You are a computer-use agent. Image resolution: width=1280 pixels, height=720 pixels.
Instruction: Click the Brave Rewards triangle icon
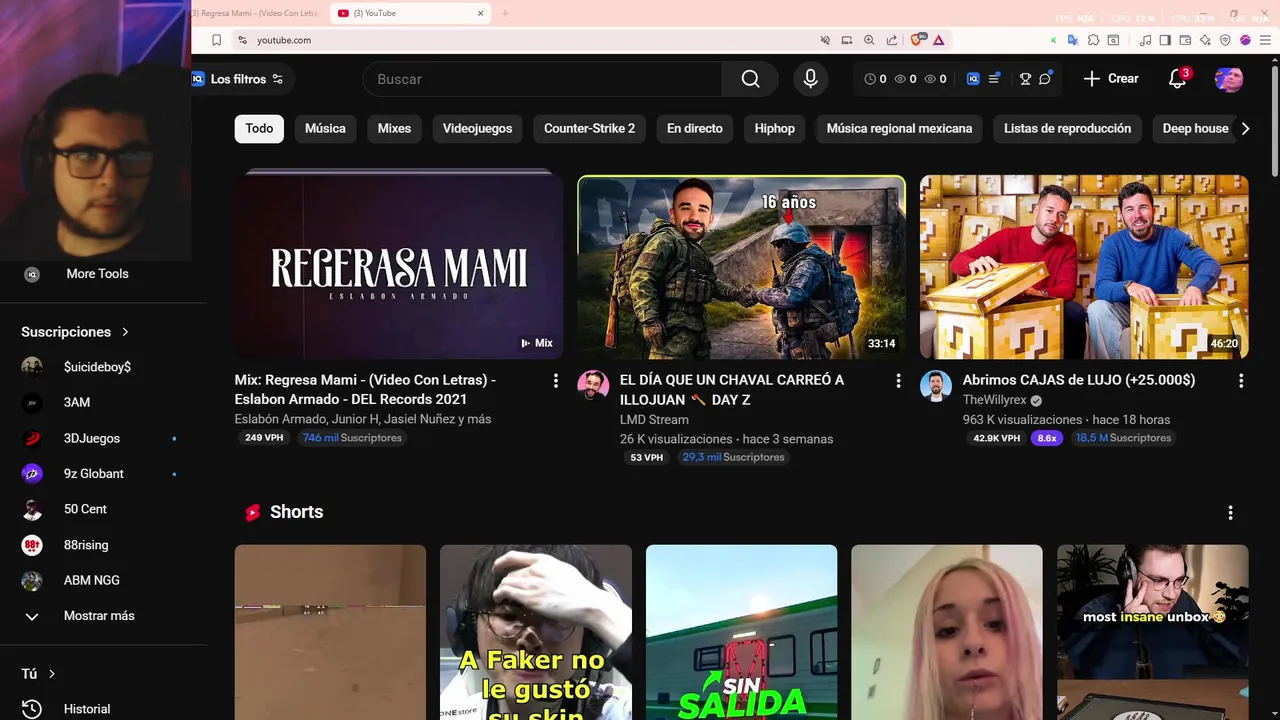pos(939,40)
